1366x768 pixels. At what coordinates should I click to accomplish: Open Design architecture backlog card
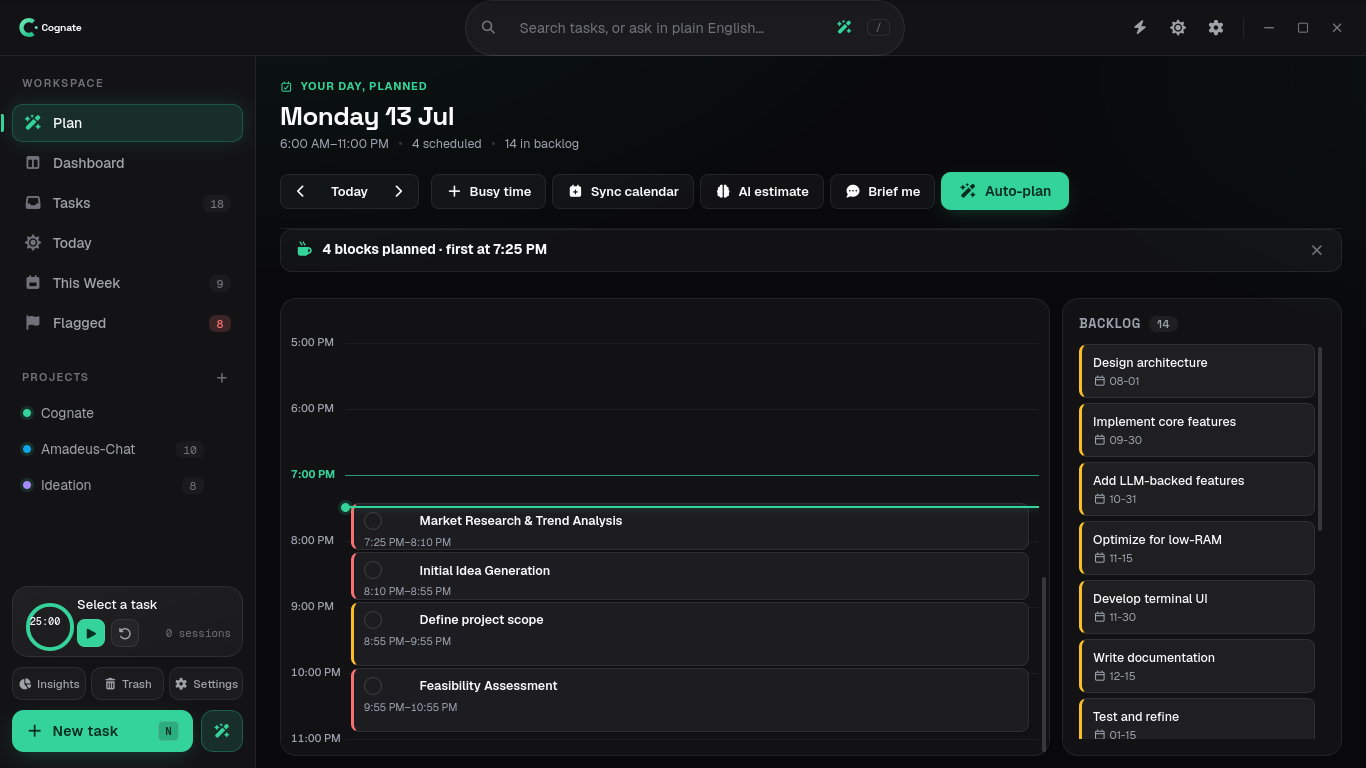pyautogui.click(x=1197, y=371)
